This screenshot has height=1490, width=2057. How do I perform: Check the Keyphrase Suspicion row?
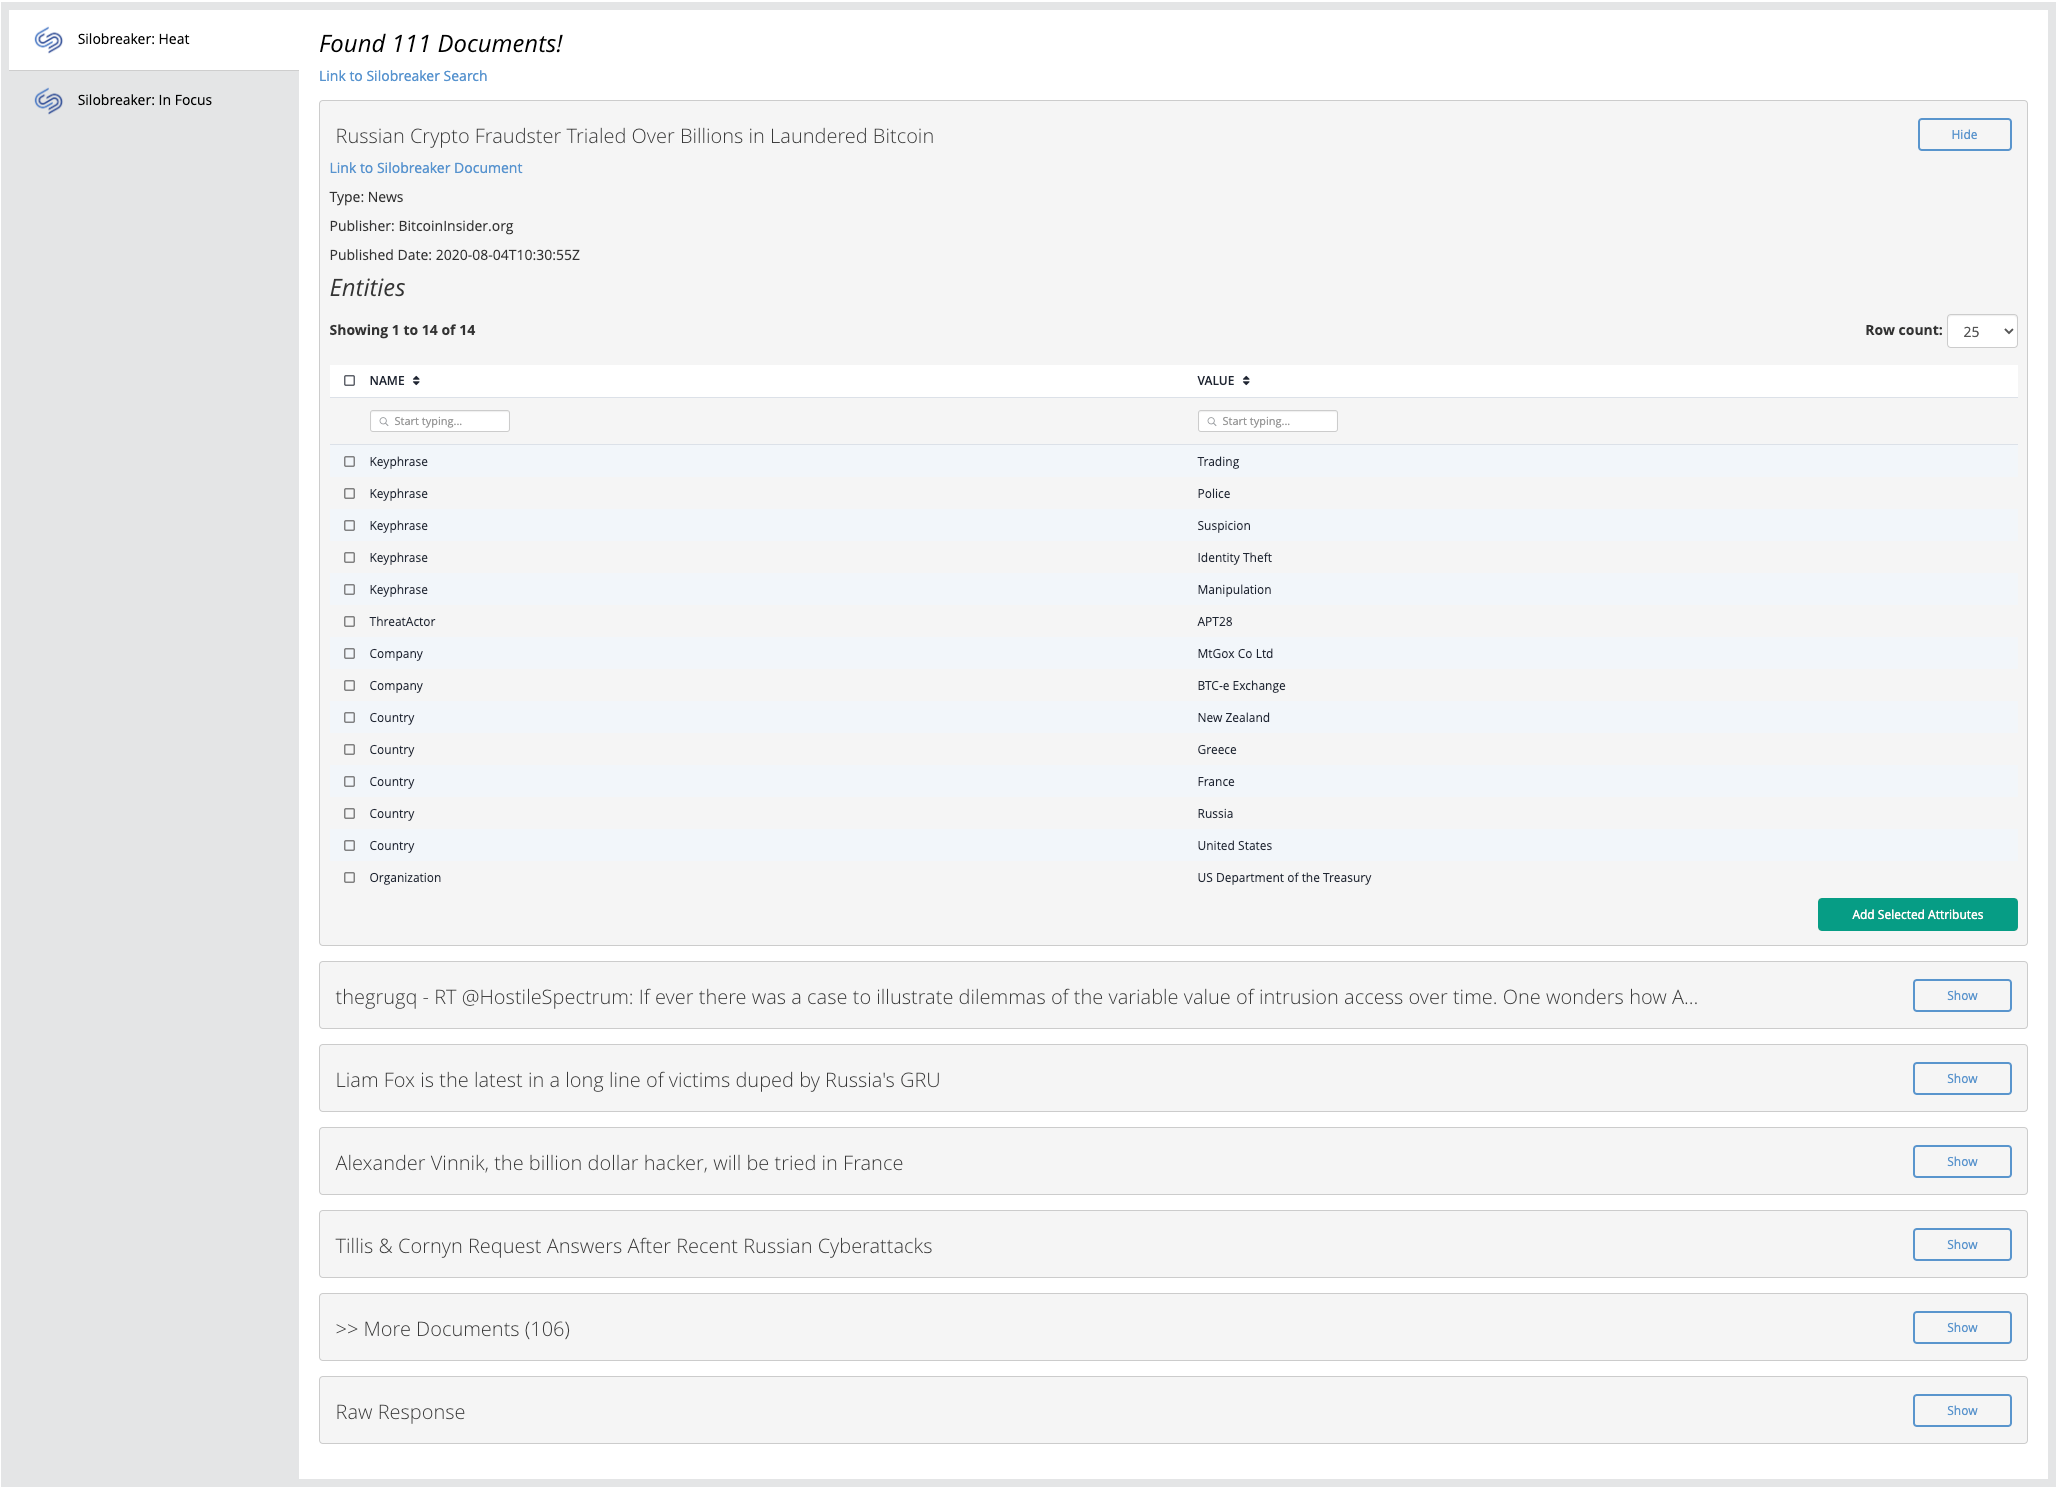tap(349, 526)
